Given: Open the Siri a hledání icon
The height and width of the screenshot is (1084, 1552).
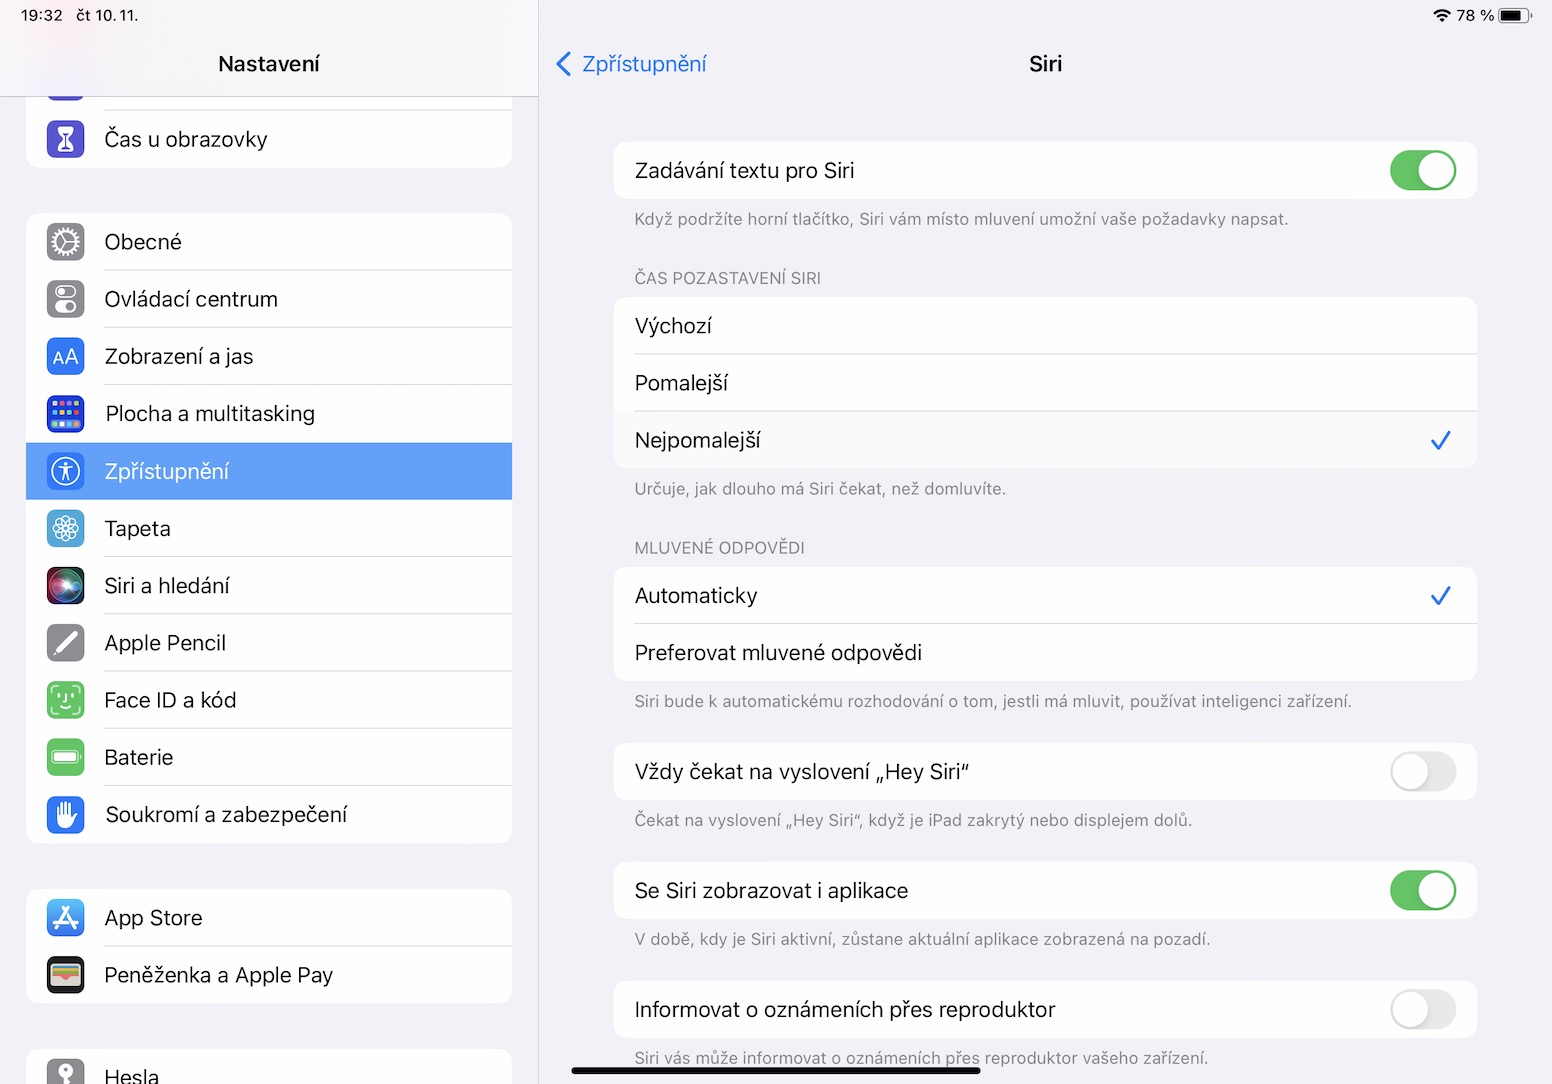Looking at the screenshot, I should click(66, 586).
